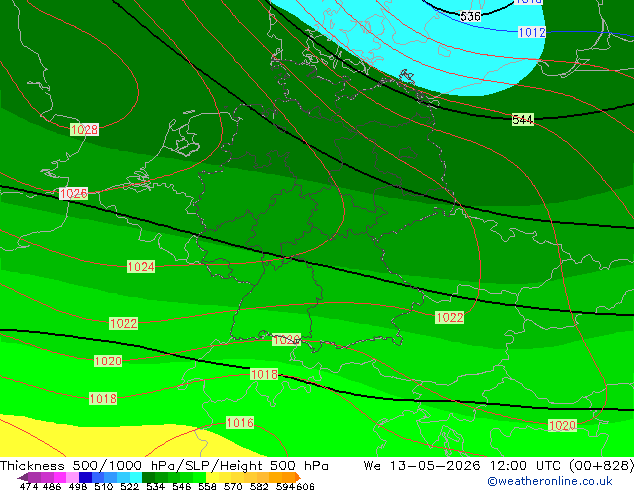Click the right arrow tip of color legend
Viewport: 634px width, 490px height.
coord(298,478)
